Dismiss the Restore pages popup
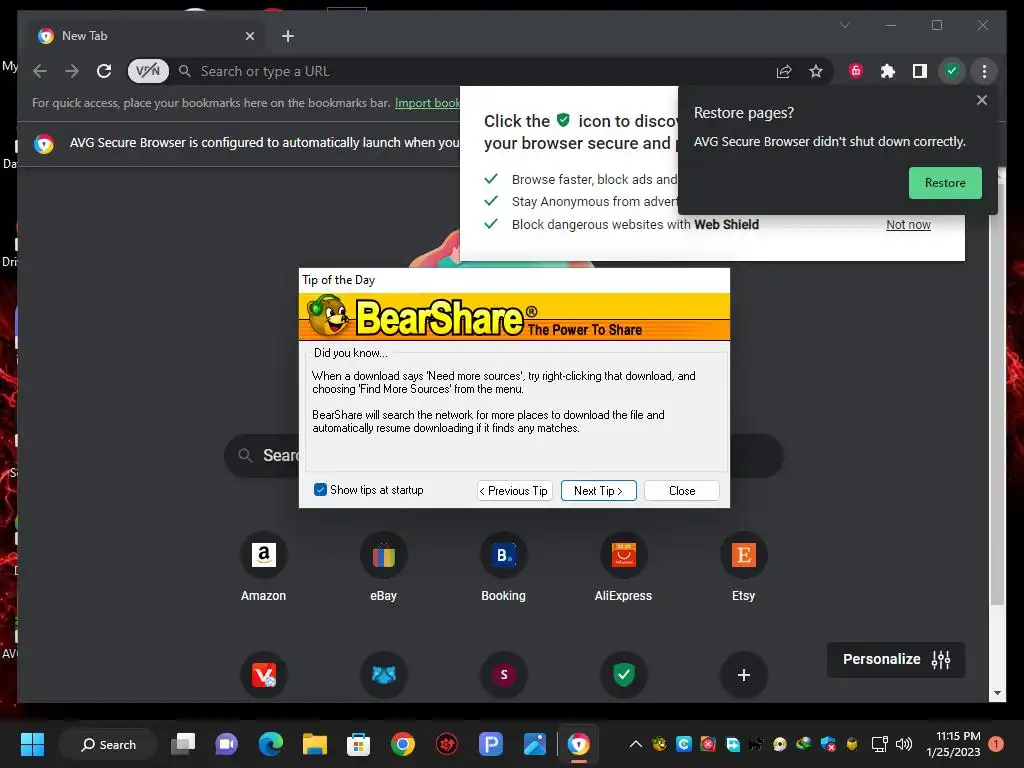The height and width of the screenshot is (768, 1024). [982, 100]
